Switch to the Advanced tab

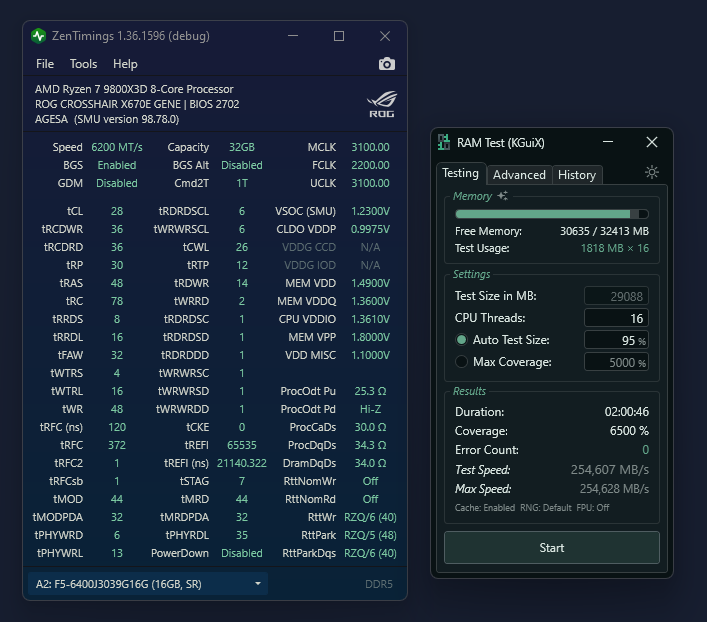(x=519, y=174)
